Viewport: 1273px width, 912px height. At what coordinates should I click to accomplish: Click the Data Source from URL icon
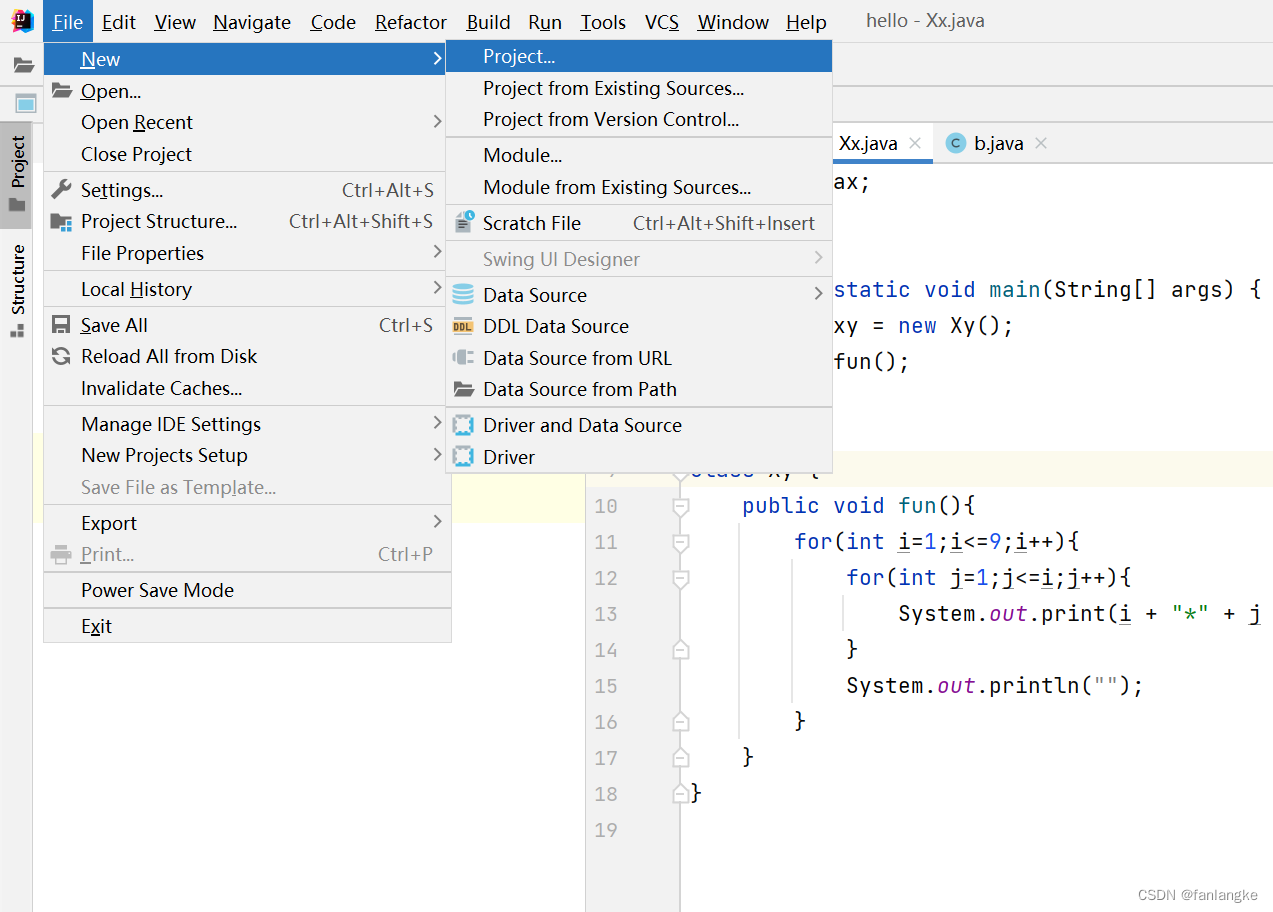click(x=463, y=358)
